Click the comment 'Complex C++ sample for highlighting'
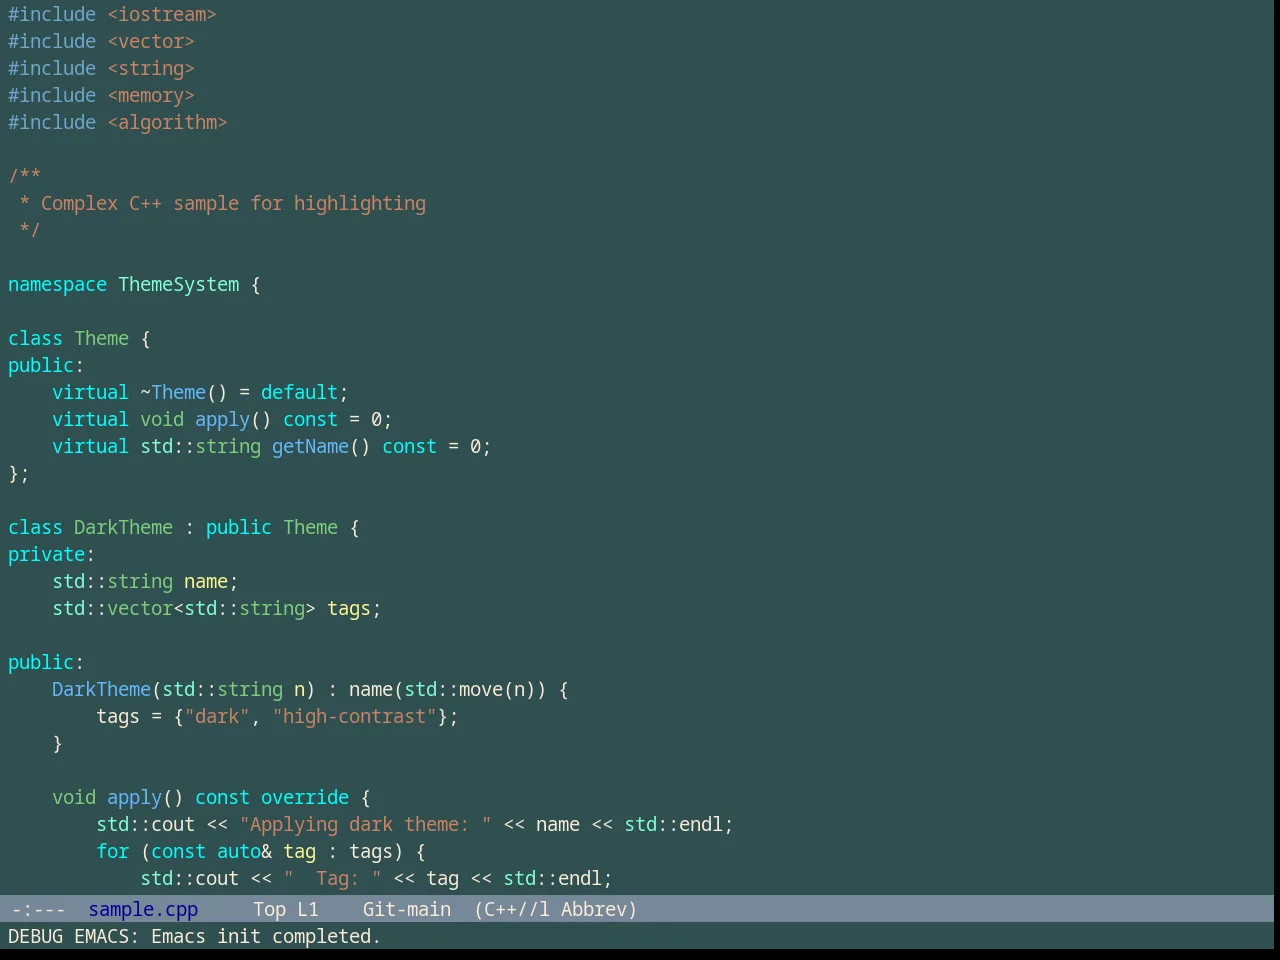This screenshot has width=1280, height=960. 233,203
